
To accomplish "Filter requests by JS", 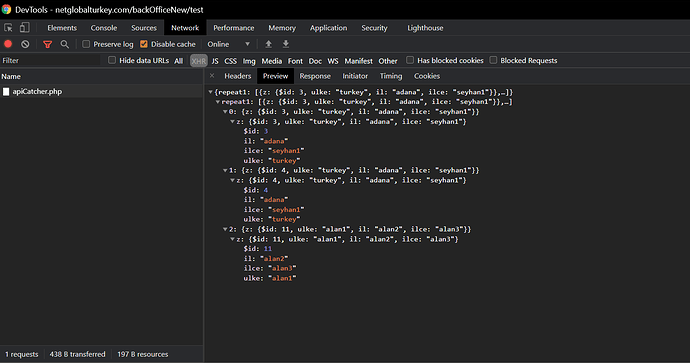I will pyautogui.click(x=215, y=61).
